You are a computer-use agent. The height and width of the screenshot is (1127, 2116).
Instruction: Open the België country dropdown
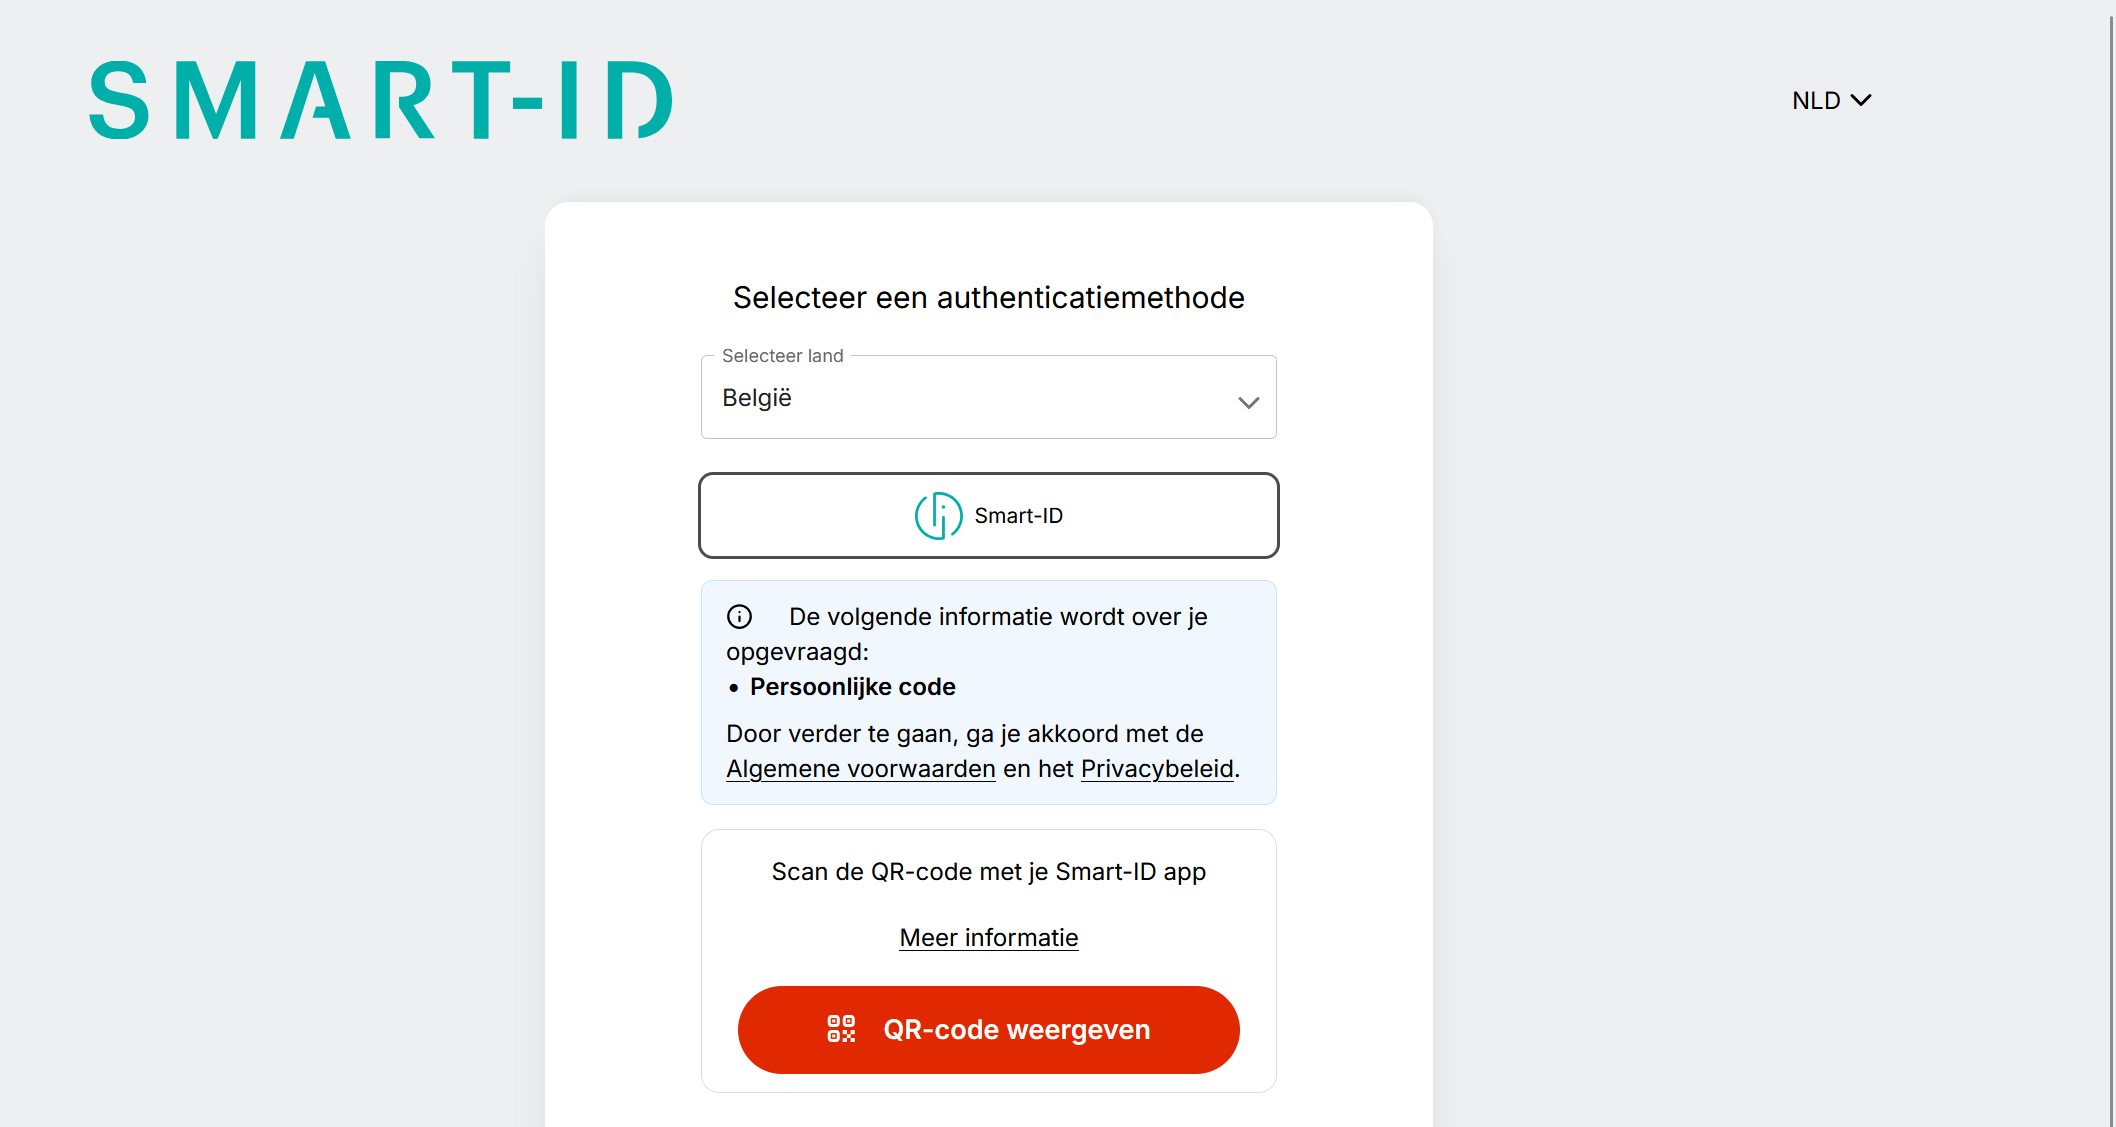[x=988, y=398]
